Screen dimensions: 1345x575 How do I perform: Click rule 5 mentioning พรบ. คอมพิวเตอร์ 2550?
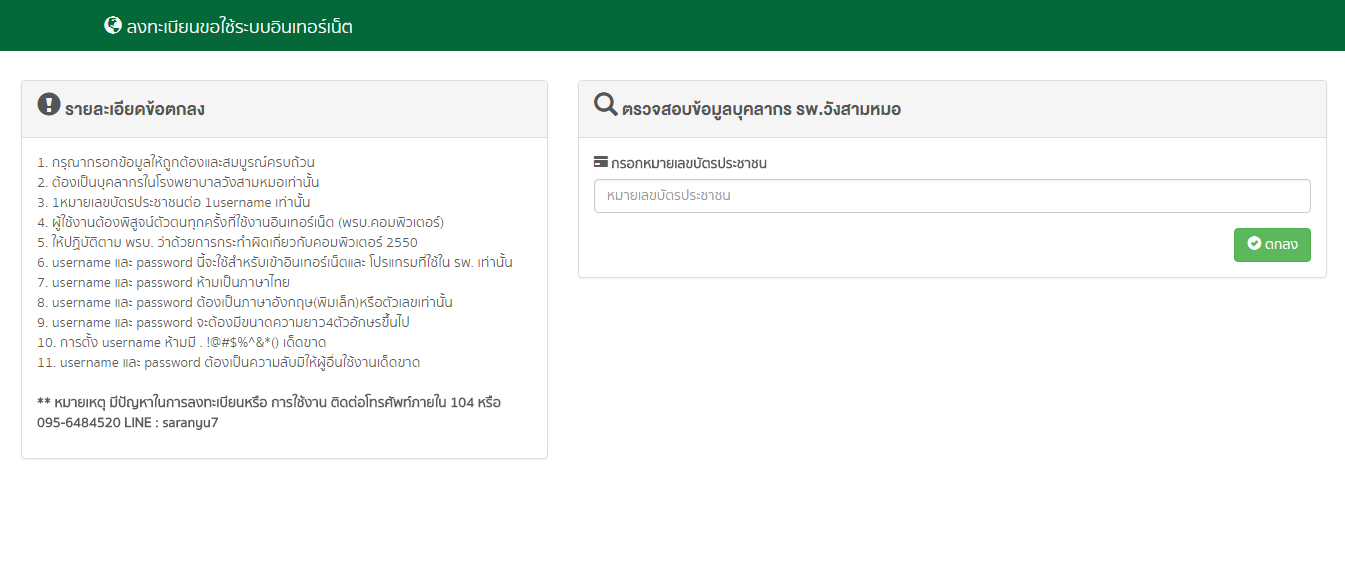(x=227, y=242)
